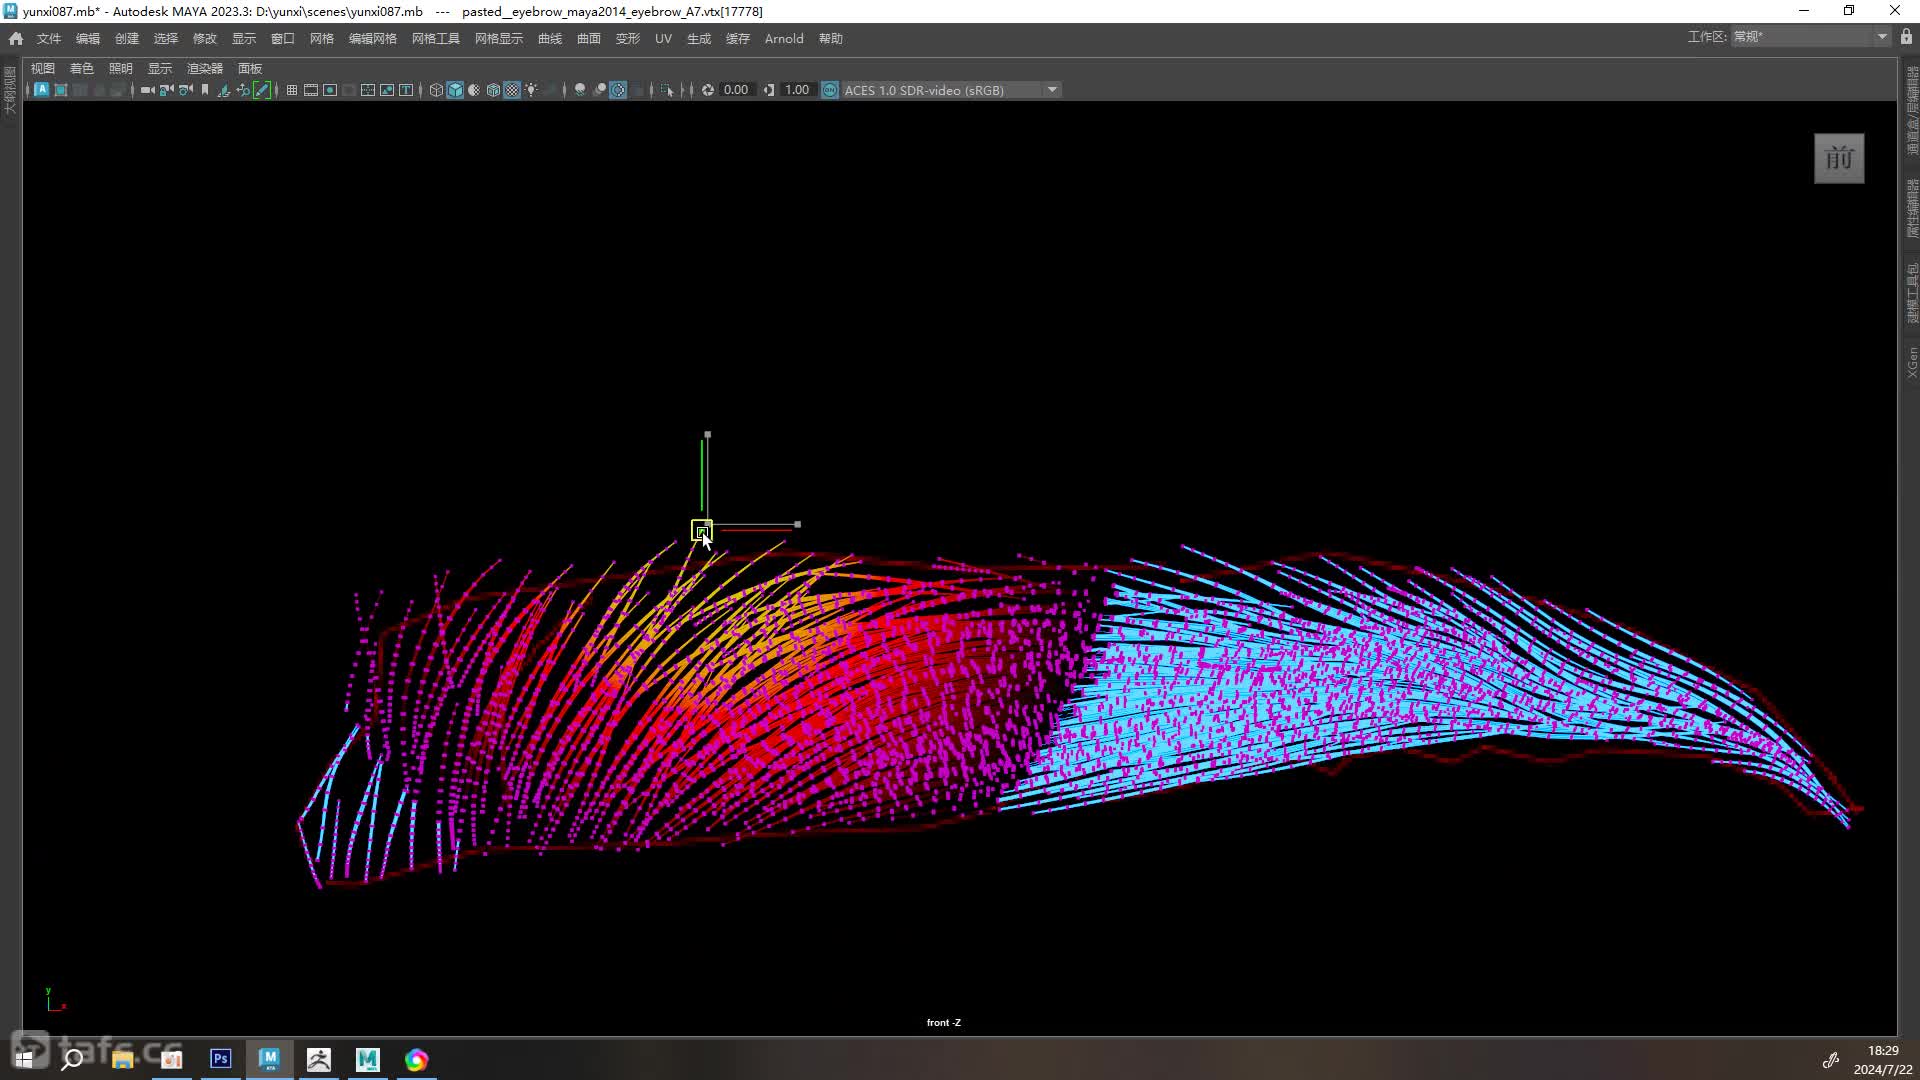Toggle the grease pencil icon
The image size is (1920, 1080).
tap(262, 90)
